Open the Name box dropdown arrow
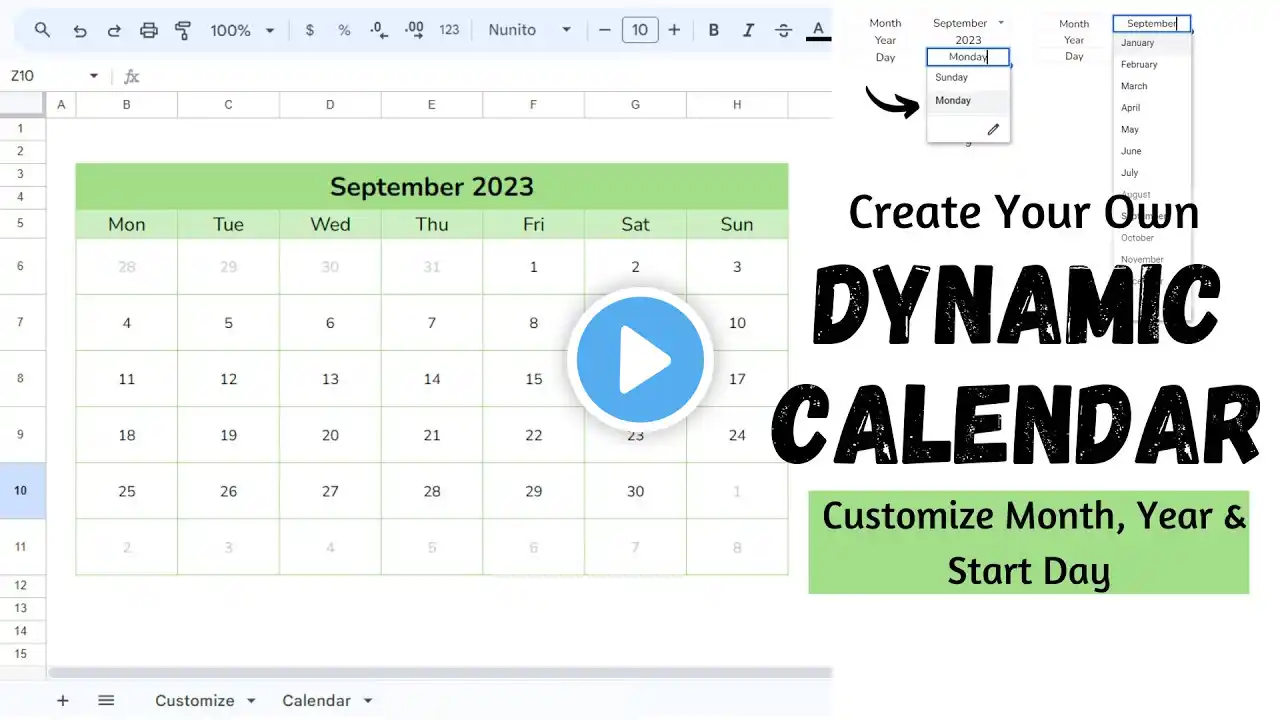 [x=94, y=76]
